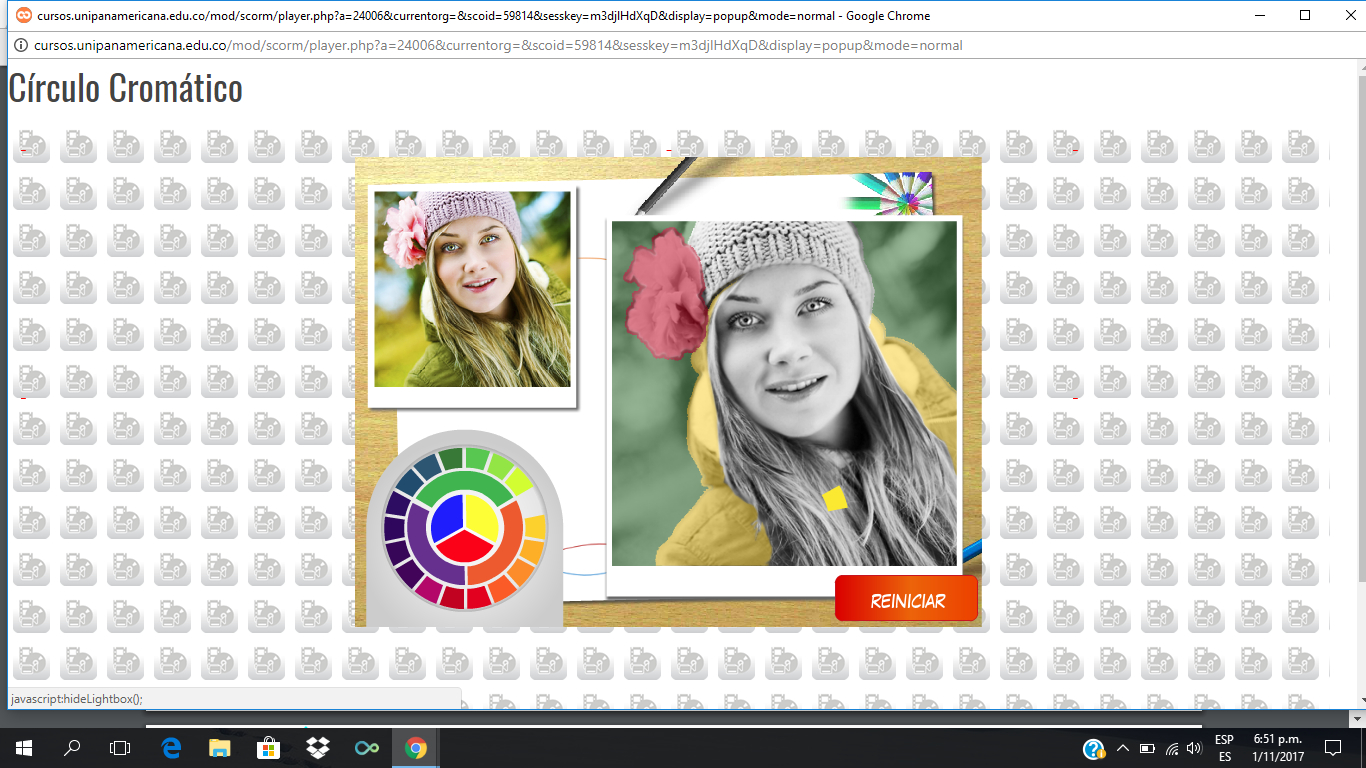Expand the hidden system tray icons arrow

pyautogui.click(x=1122, y=748)
